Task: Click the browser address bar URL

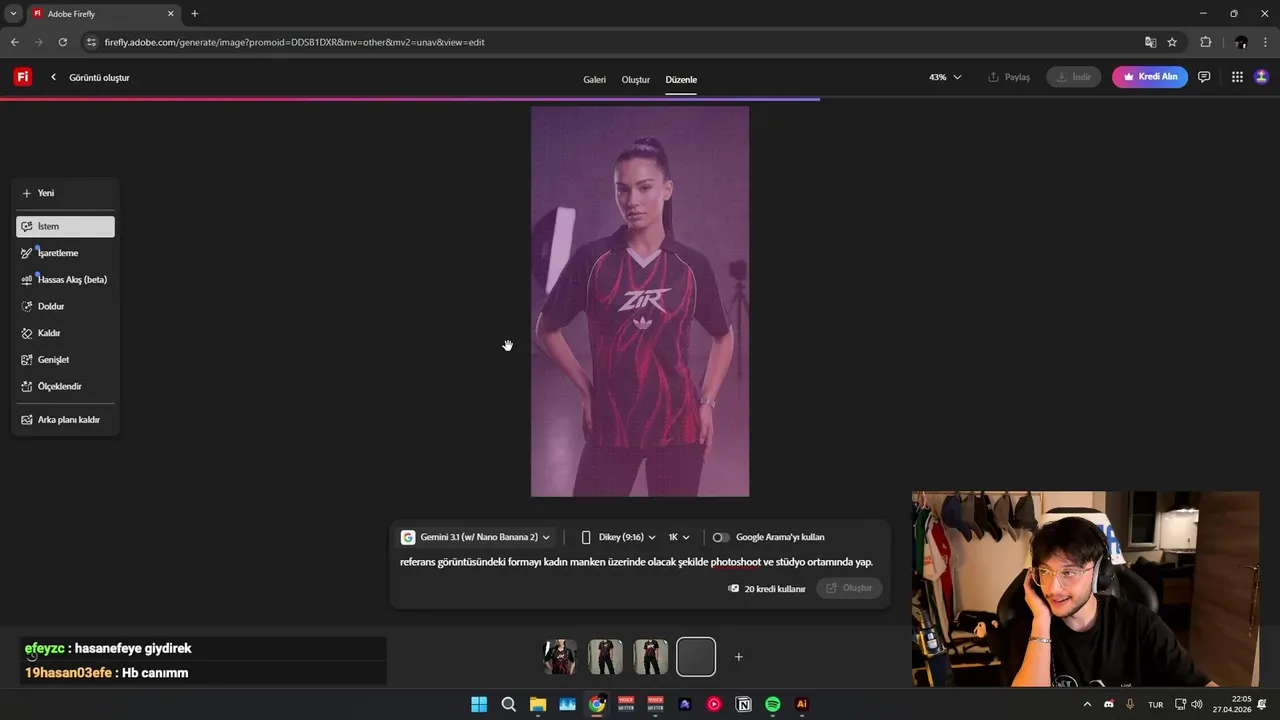Action: (295, 42)
